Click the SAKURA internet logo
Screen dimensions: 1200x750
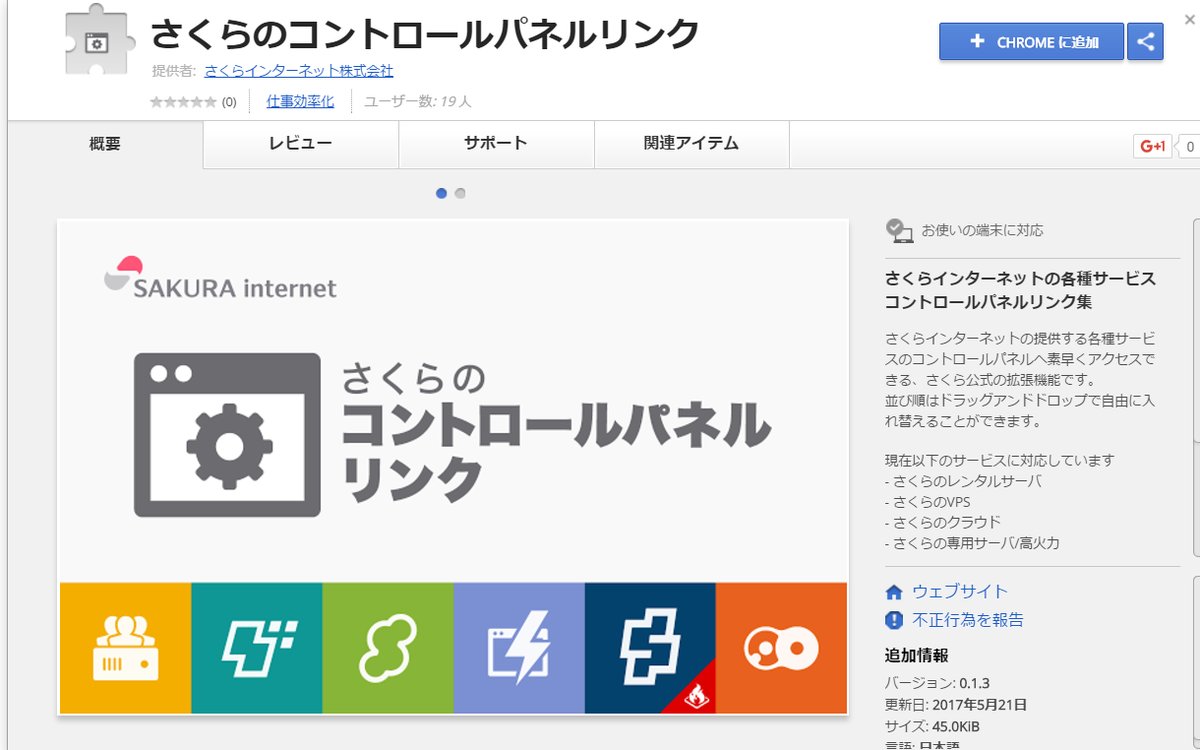[x=220, y=278]
